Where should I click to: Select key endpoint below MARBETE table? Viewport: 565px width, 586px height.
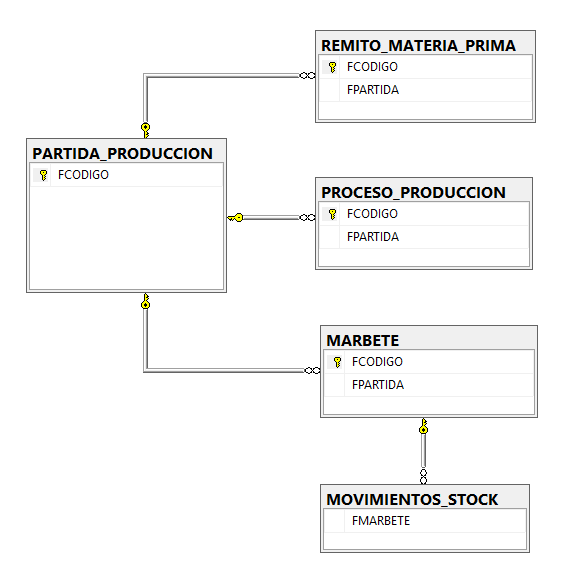(x=423, y=426)
